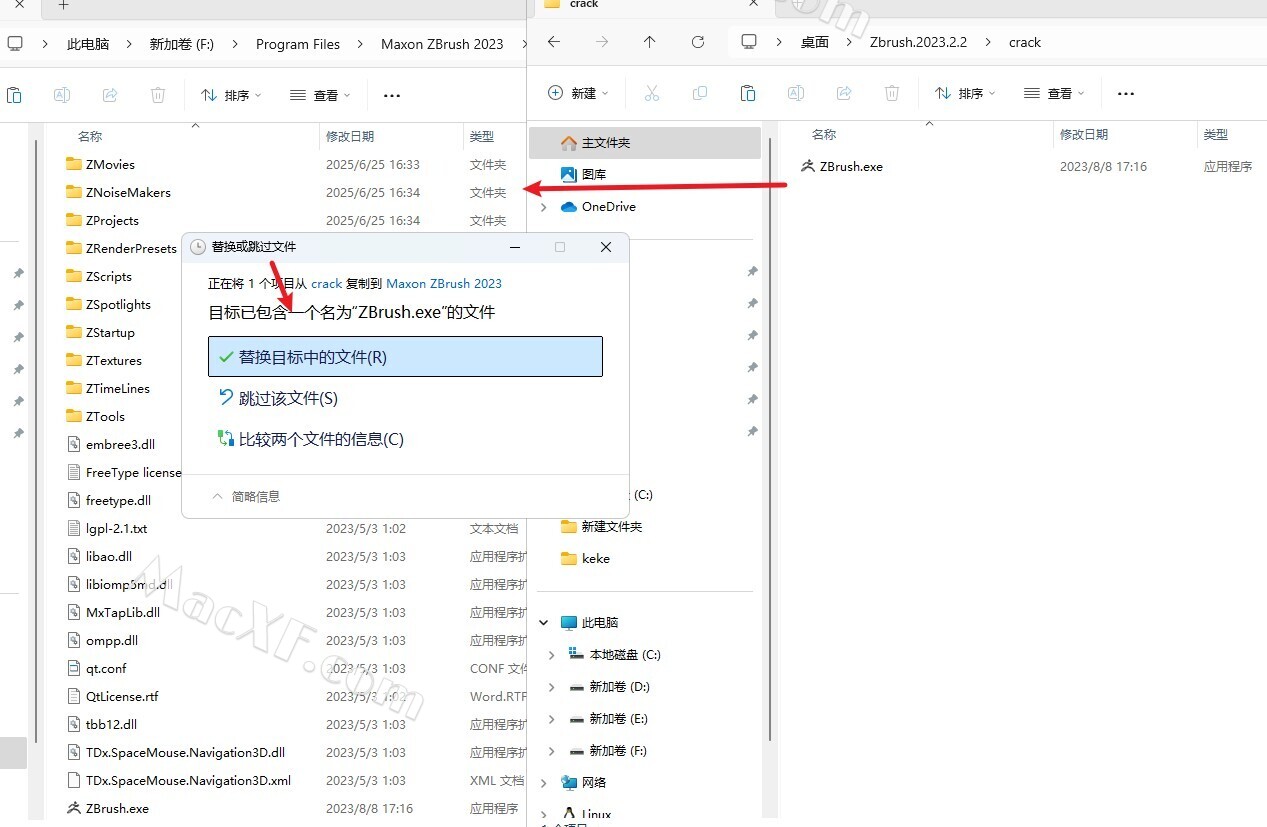This screenshot has height=827, width=1267.
Task: Open the 查看 view dropdown in the Maxon ZBrush 2023 window
Action: 320,95
